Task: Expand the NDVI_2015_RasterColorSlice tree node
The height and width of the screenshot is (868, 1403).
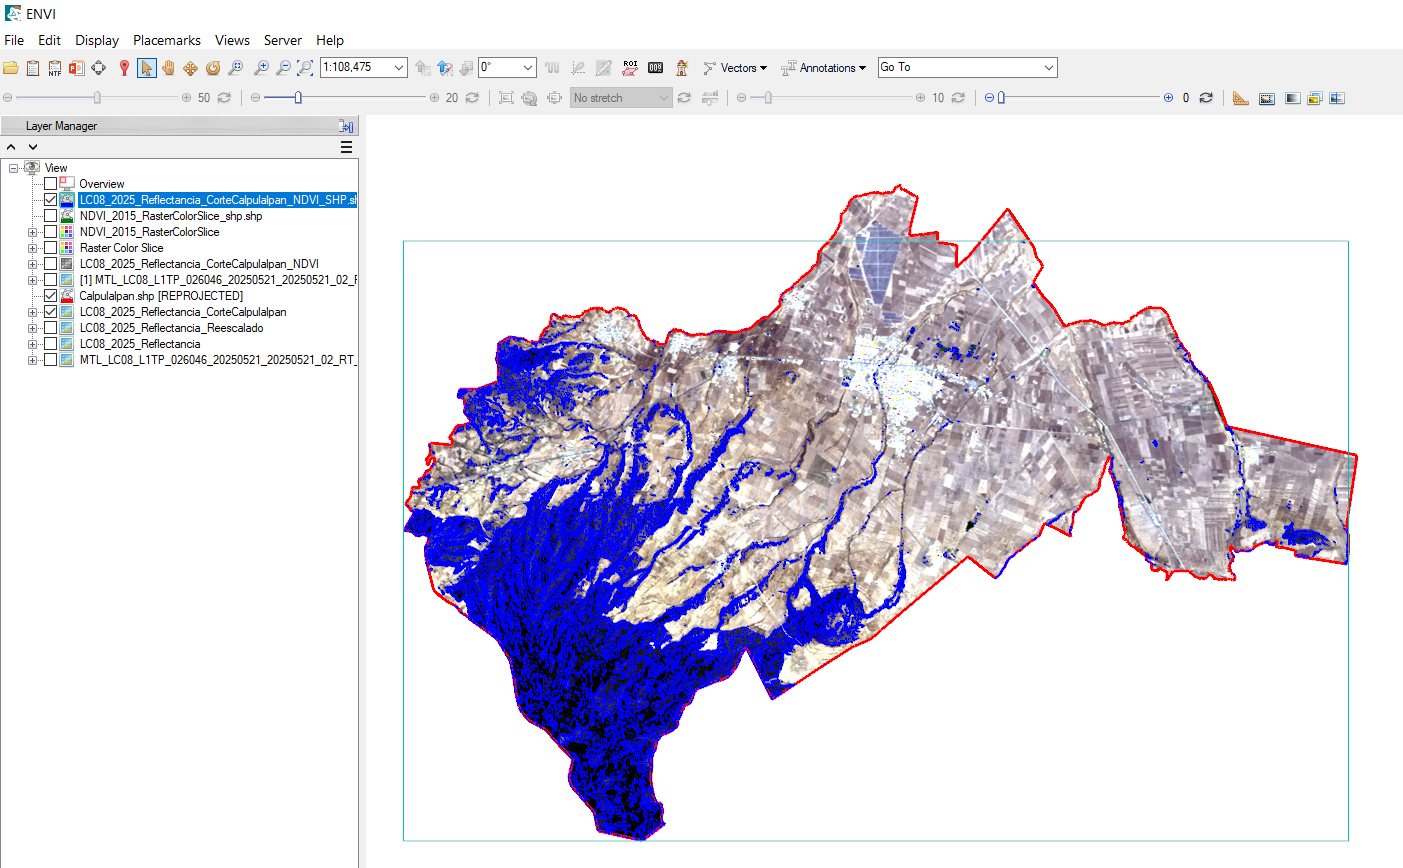Action: pos(33,232)
